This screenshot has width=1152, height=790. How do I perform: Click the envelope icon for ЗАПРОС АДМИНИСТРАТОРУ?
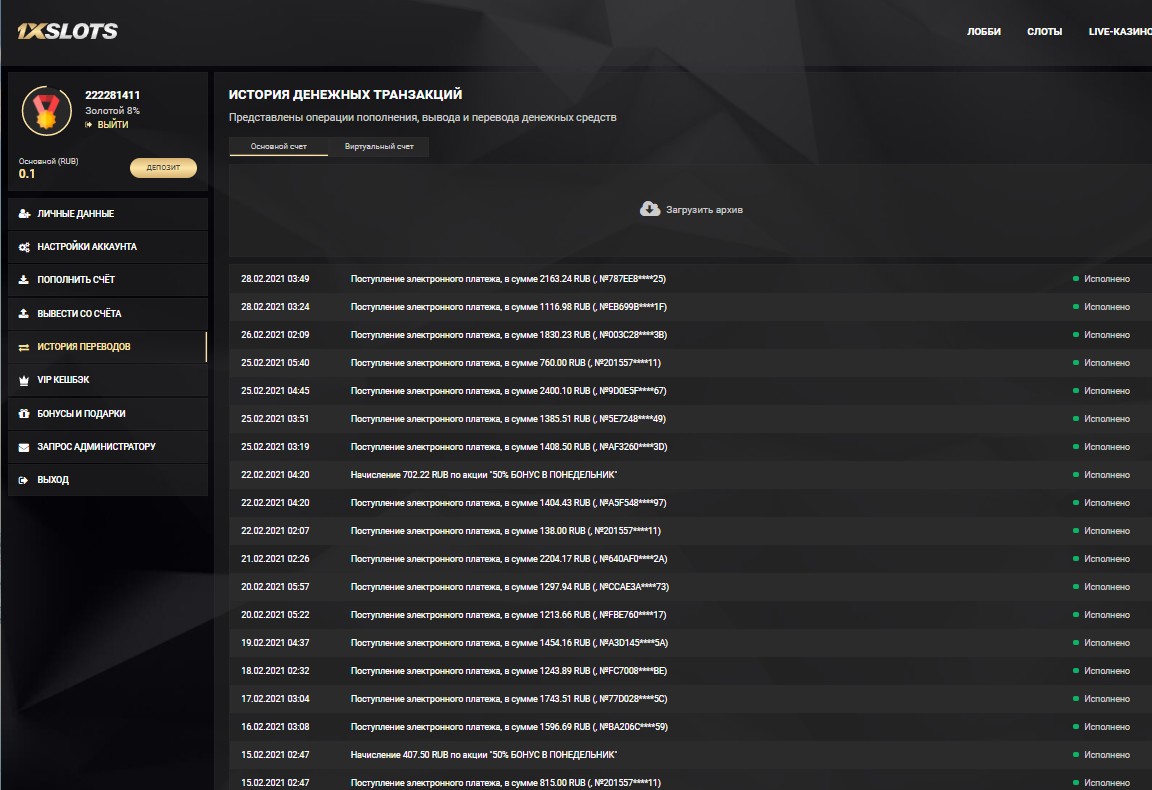coord(24,447)
